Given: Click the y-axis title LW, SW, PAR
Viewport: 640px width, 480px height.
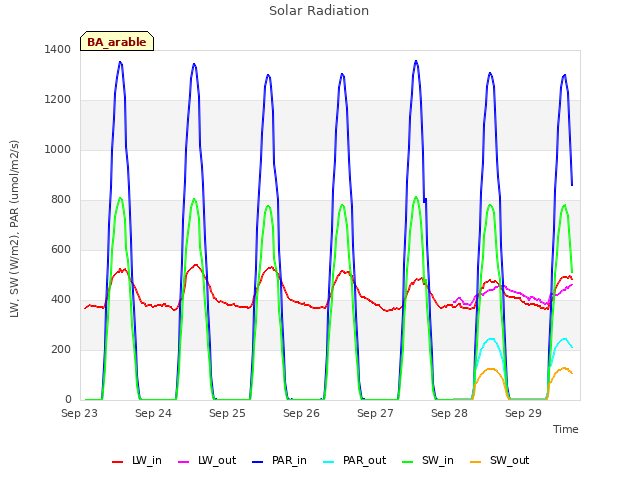Looking at the screenshot, I should (x=14, y=229).
